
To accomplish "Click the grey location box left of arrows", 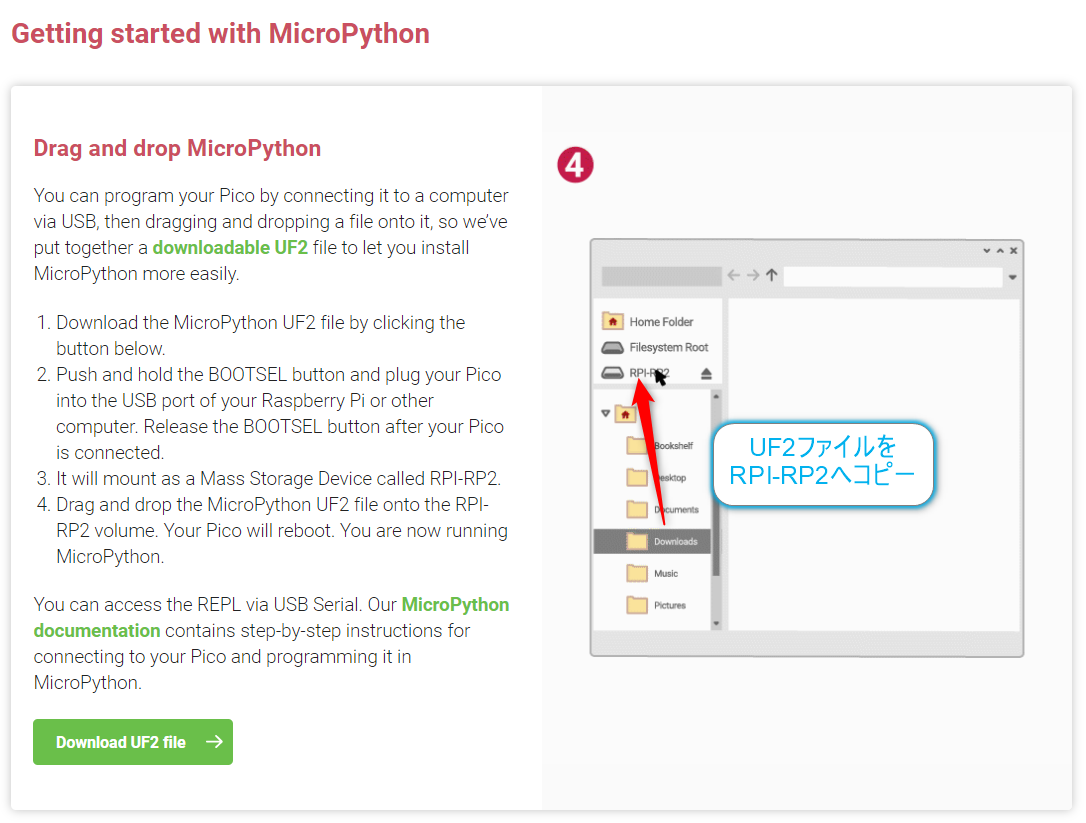I will pyautogui.click(x=661, y=276).
